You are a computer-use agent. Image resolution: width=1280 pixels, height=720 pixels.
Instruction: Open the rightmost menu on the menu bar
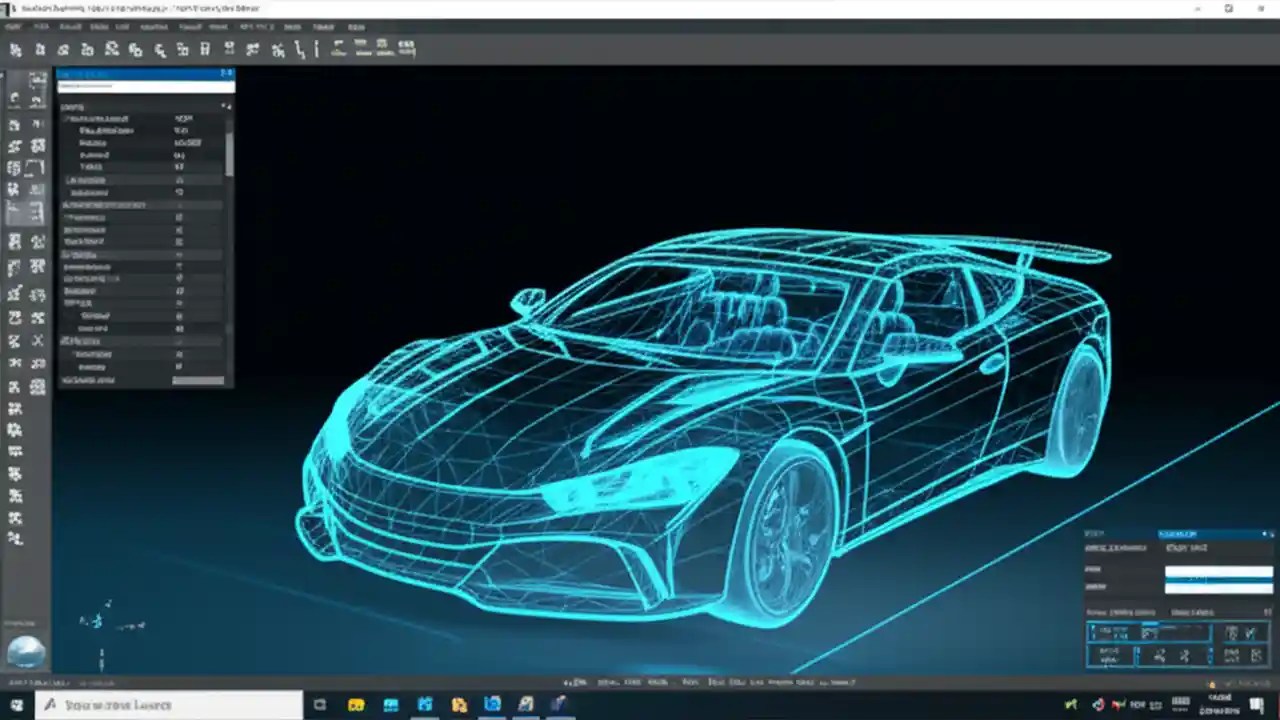click(358, 27)
